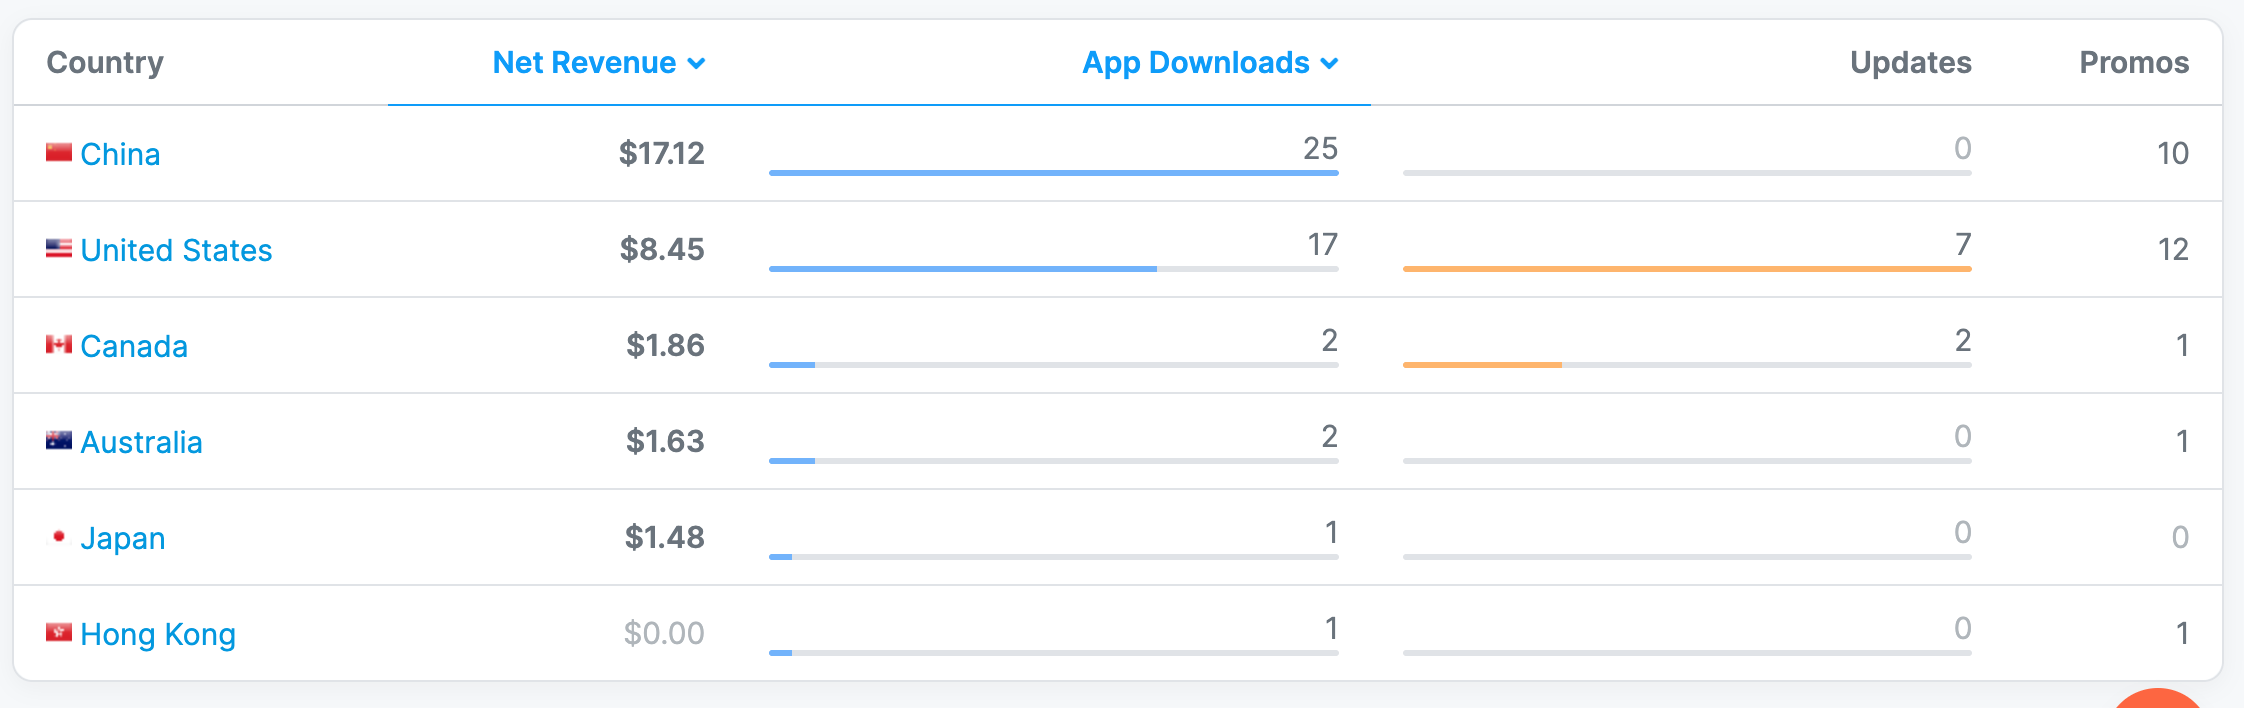Click the Japan flag icon
This screenshot has width=2244, height=708.
[58, 537]
